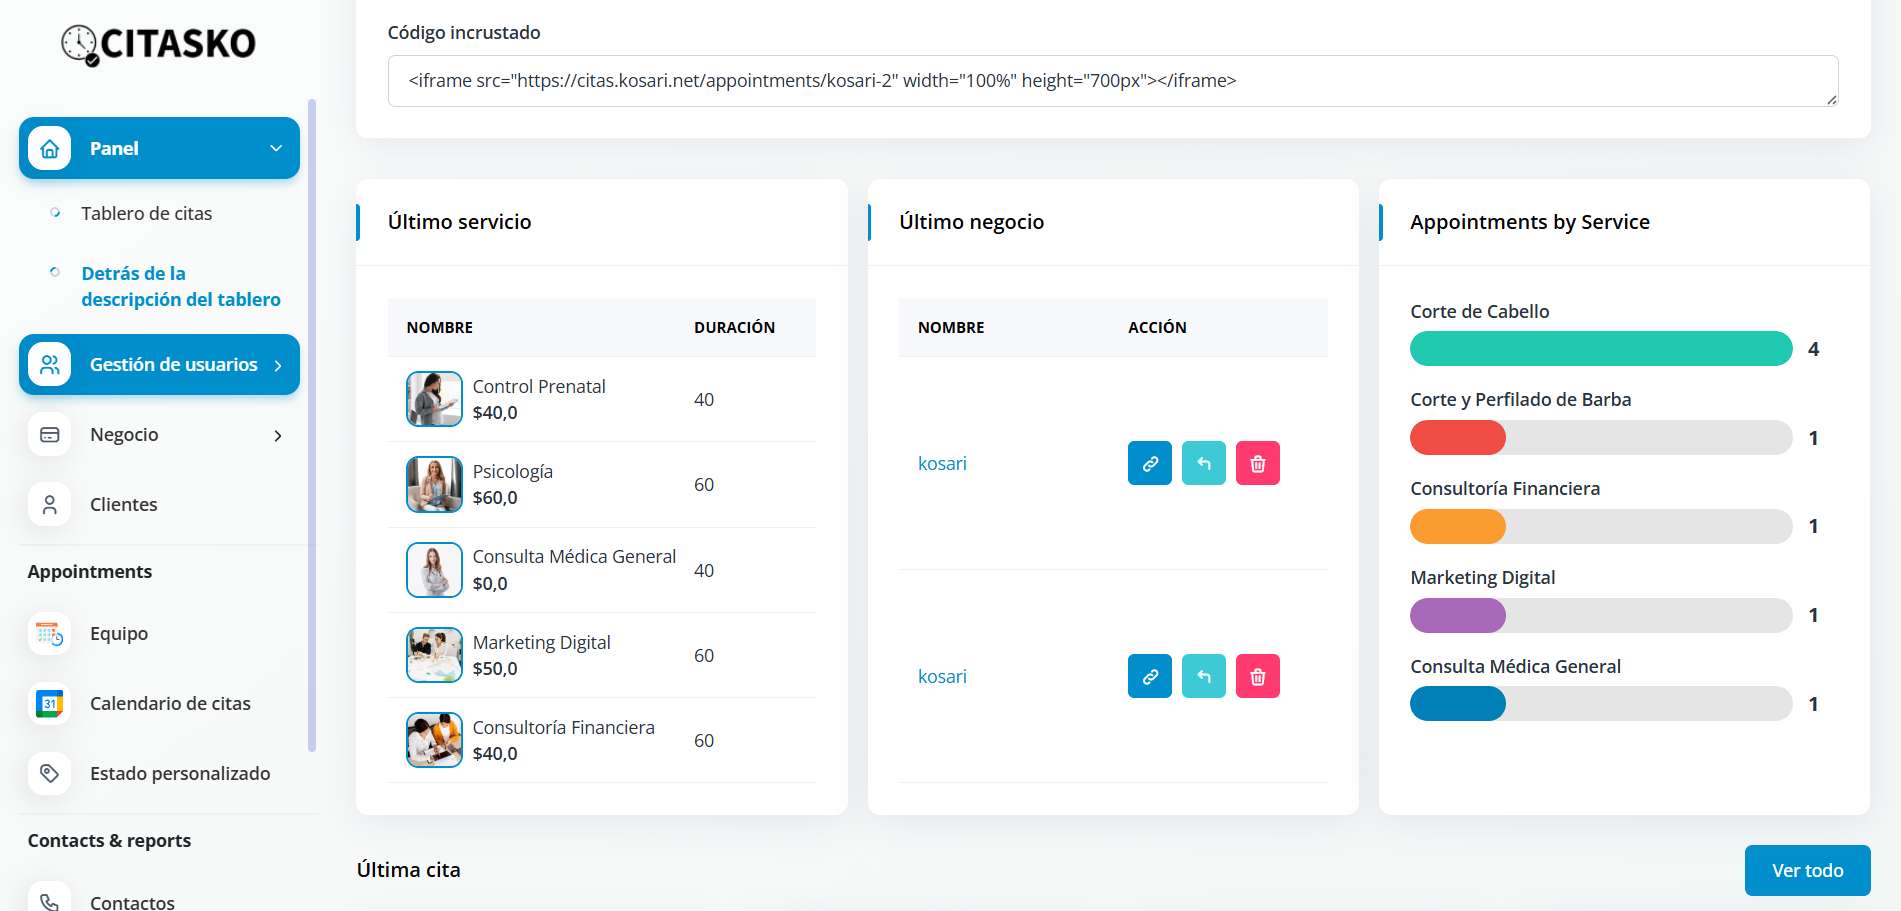This screenshot has height=911, width=1901.
Task: Click the restore arrow icon for the second kosari entry
Action: [1203, 676]
